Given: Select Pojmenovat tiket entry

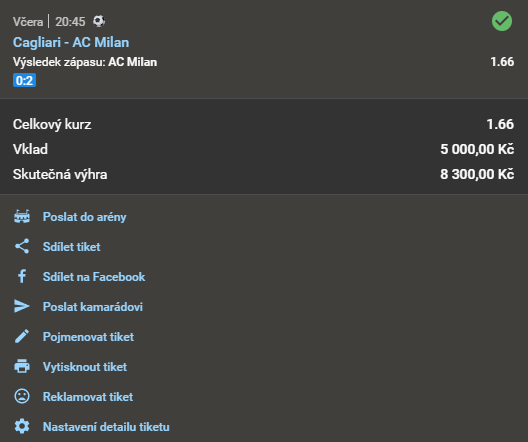Looking at the screenshot, I should coord(88,337).
